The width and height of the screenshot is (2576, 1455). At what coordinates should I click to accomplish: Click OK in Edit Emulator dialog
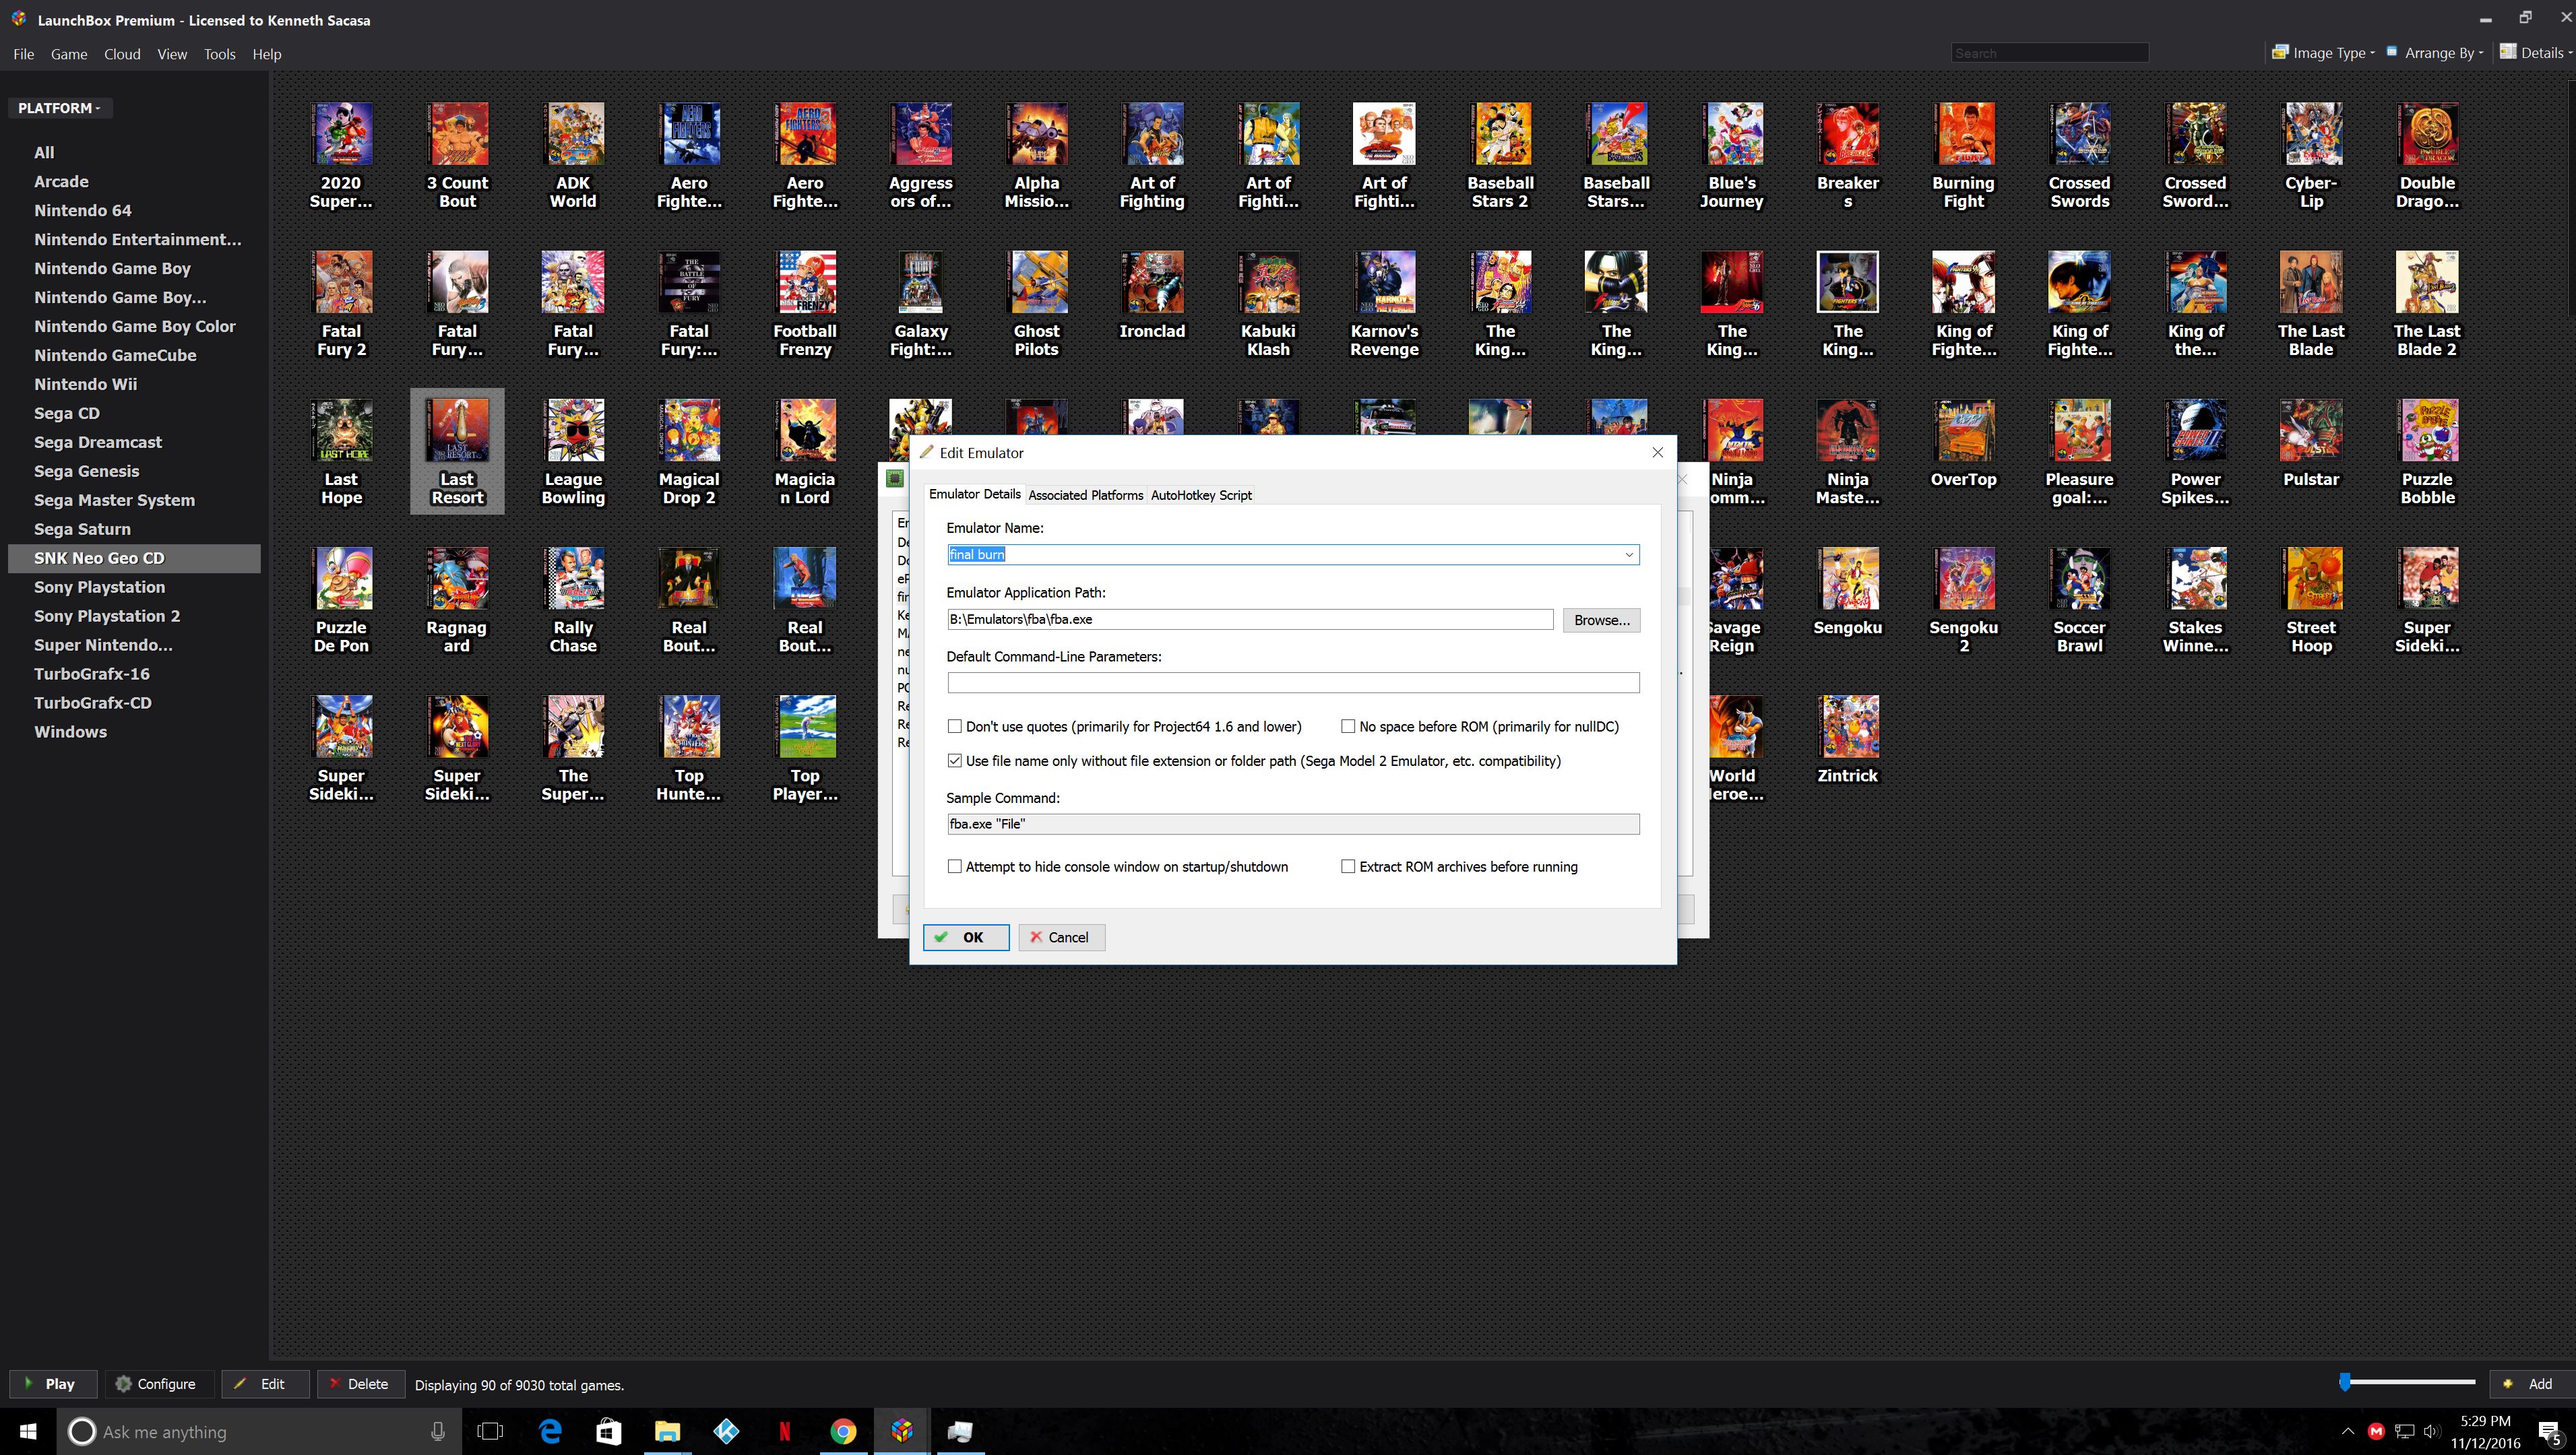tap(966, 937)
